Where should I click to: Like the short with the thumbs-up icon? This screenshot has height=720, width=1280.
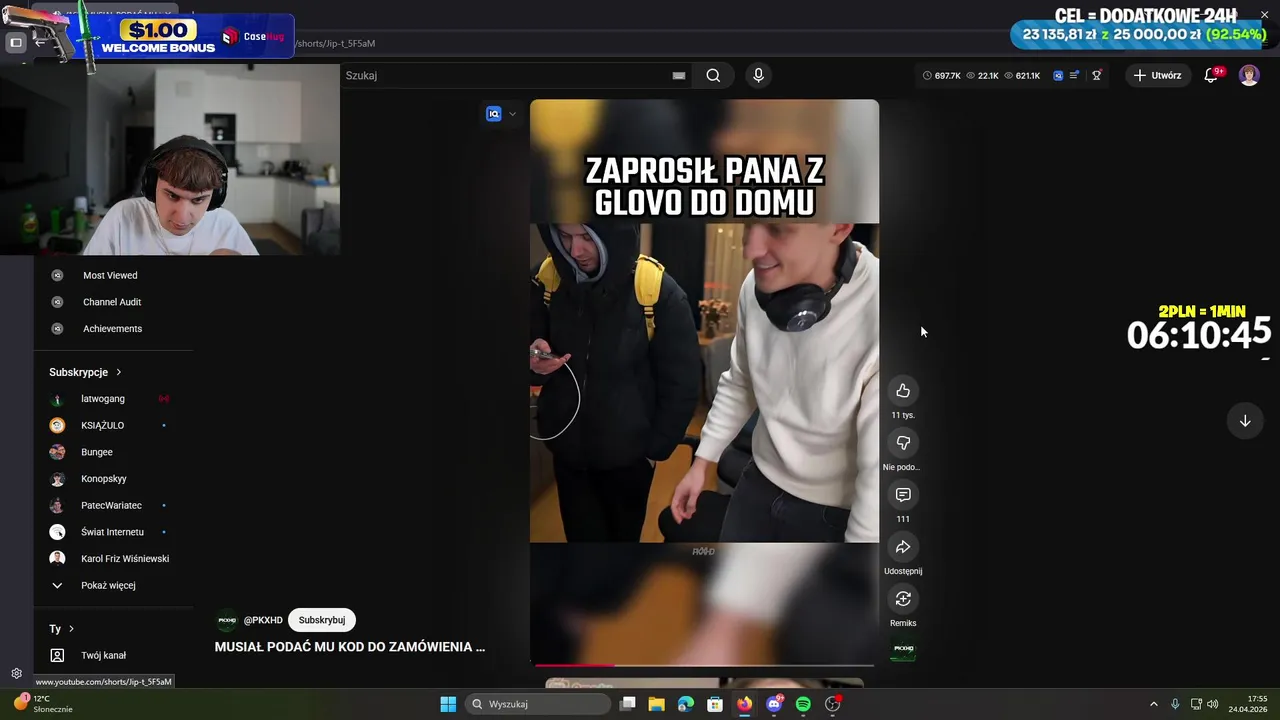coord(903,391)
